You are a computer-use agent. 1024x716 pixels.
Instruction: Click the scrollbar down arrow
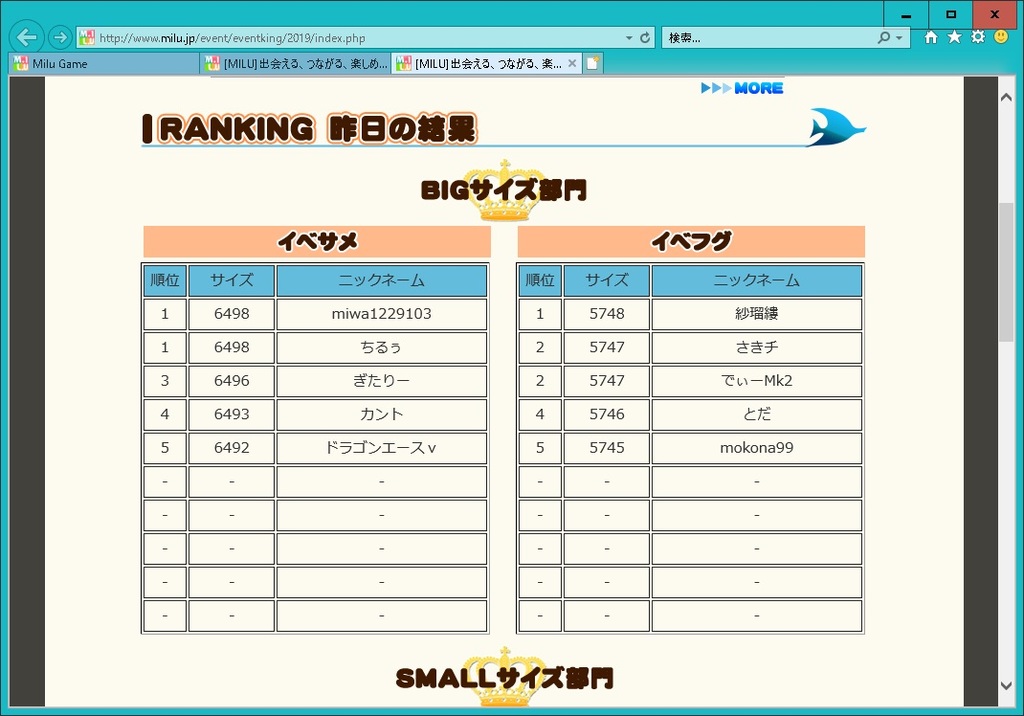[x=1006, y=685]
